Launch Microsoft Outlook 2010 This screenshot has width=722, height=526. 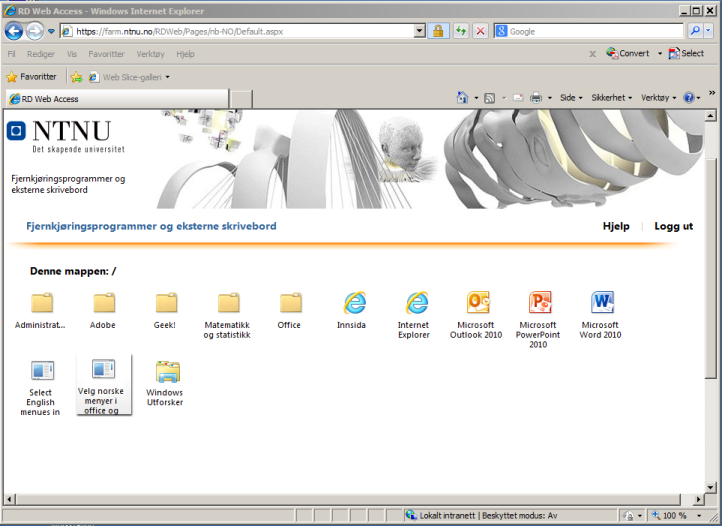(x=477, y=316)
